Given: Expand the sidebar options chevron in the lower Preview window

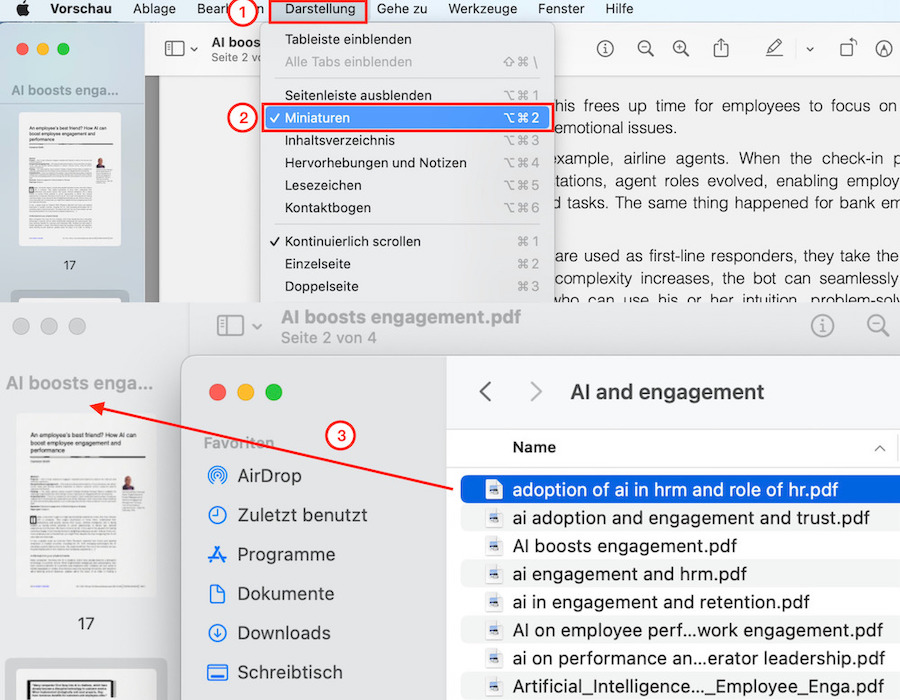Looking at the screenshot, I should 257,326.
